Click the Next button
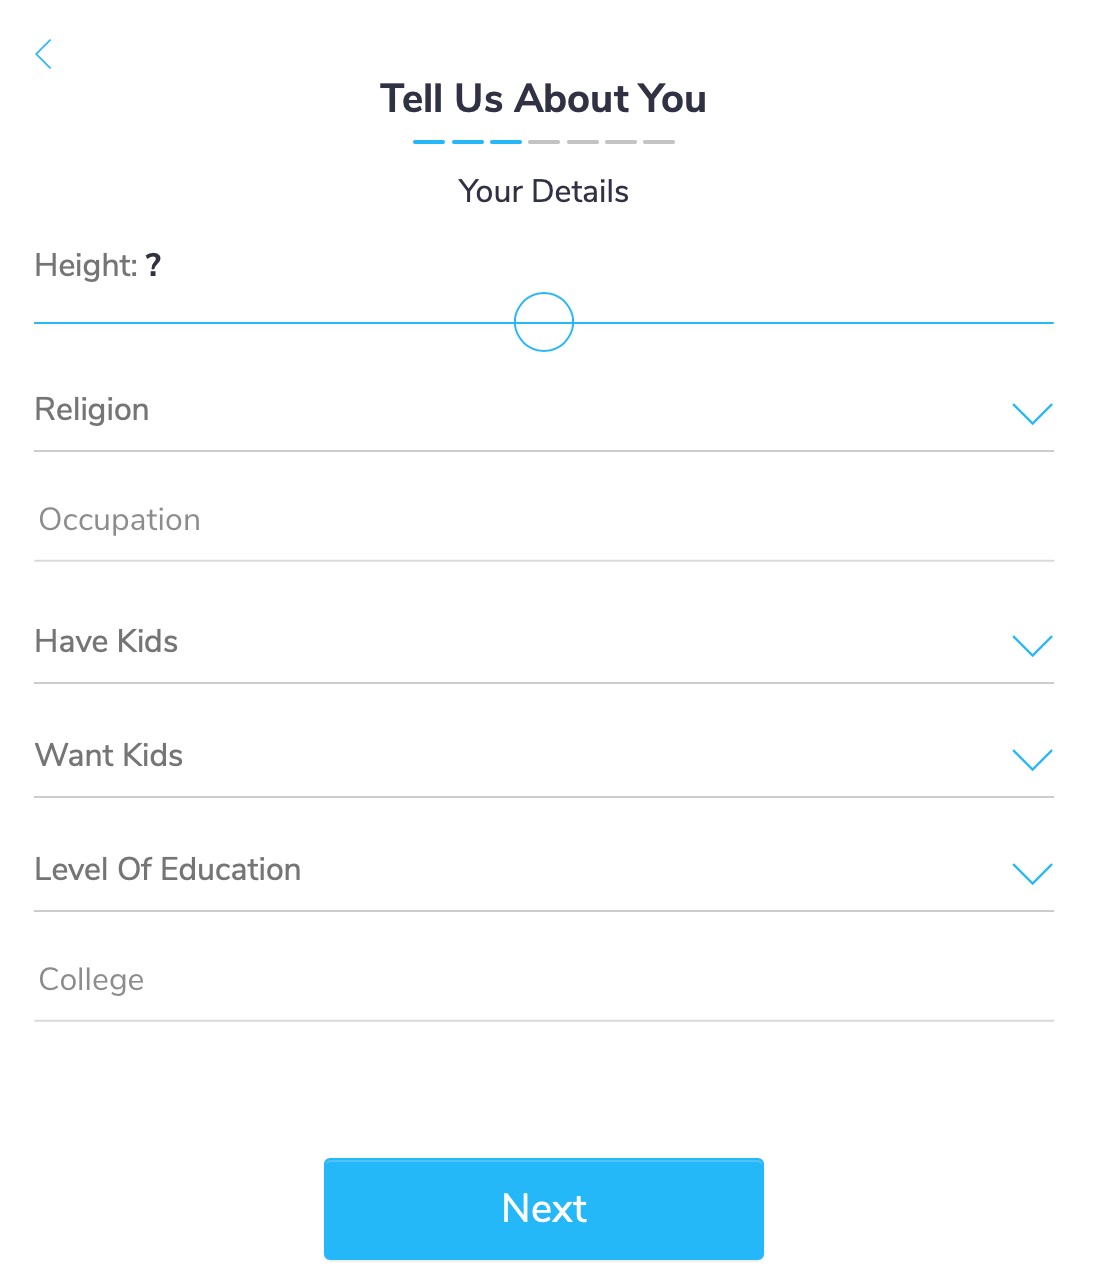This screenshot has height=1274, width=1104. point(544,1209)
